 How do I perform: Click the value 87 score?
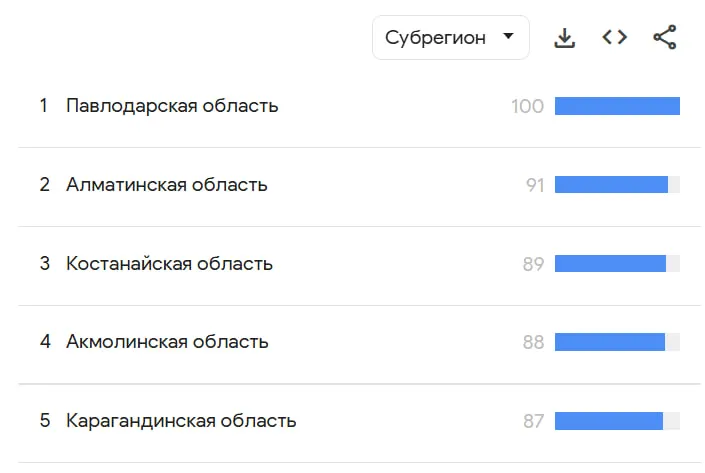pyautogui.click(x=533, y=421)
